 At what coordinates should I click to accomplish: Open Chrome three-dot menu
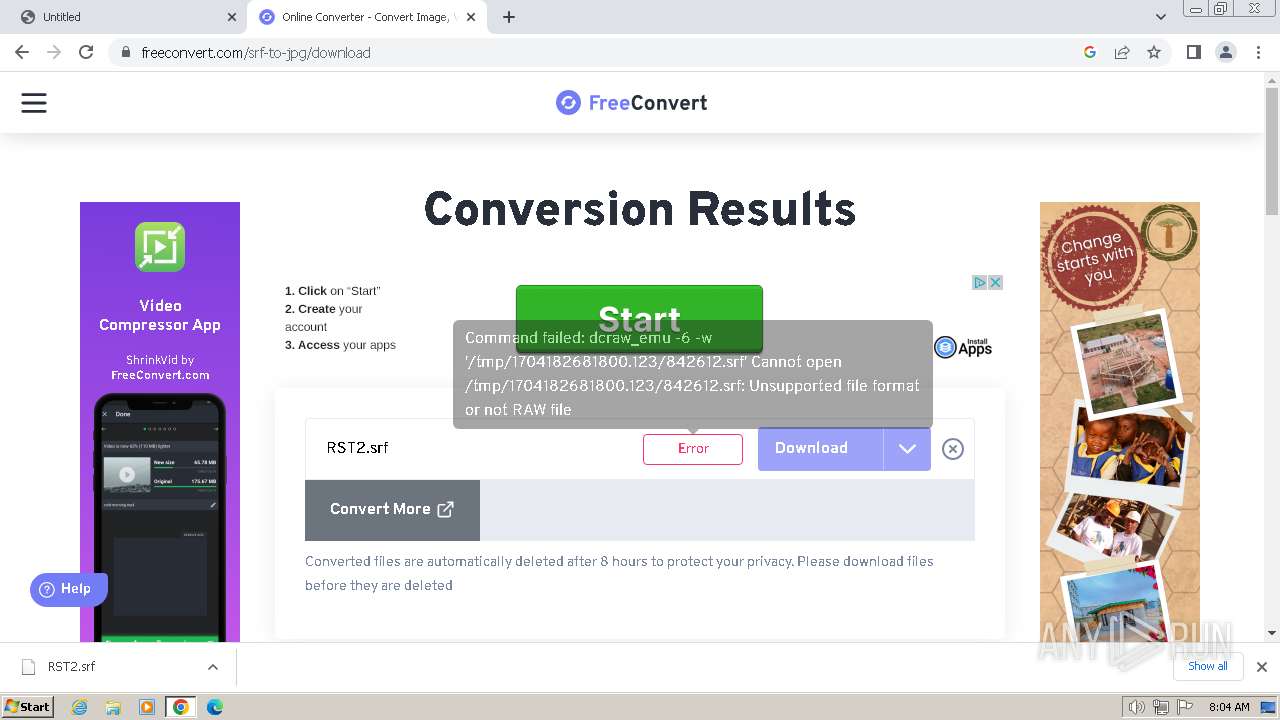(x=1258, y=52)
